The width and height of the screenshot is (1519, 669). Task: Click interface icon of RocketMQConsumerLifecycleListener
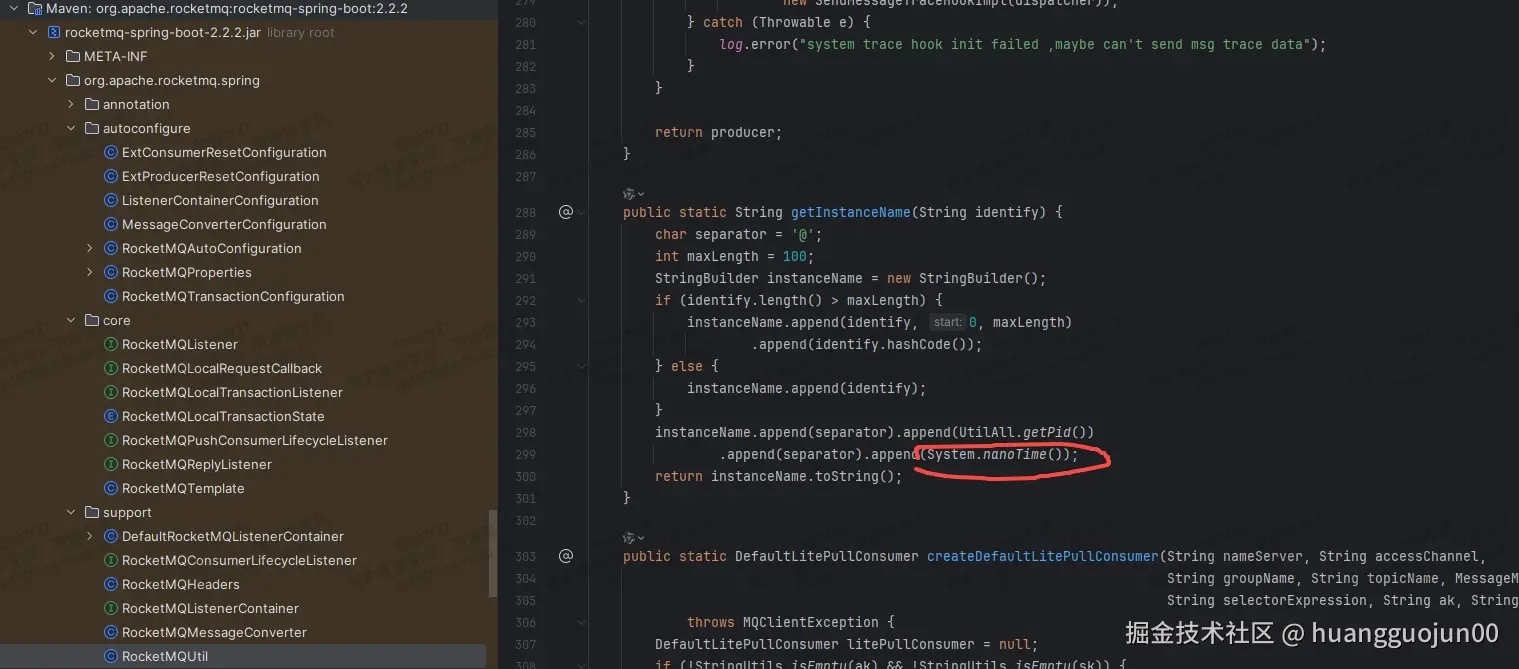[x=111, y=560]
